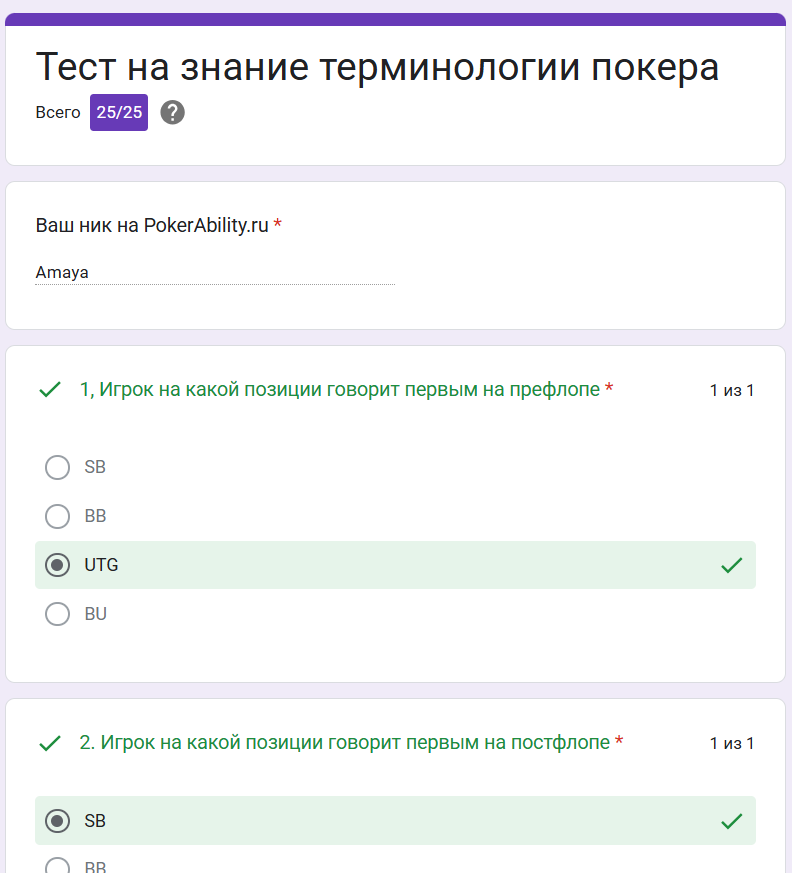Click the help question mark icon
Screen dimensions: 792x873
(x=173, y=112)
